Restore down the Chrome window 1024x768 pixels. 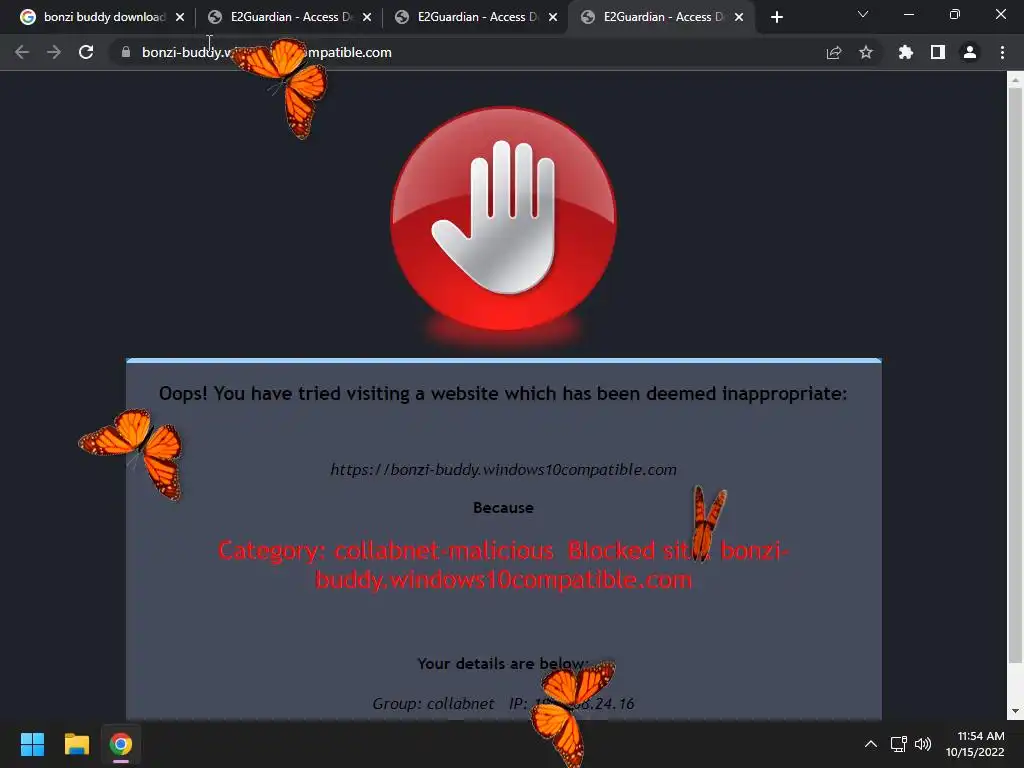[x=955, y=14]
